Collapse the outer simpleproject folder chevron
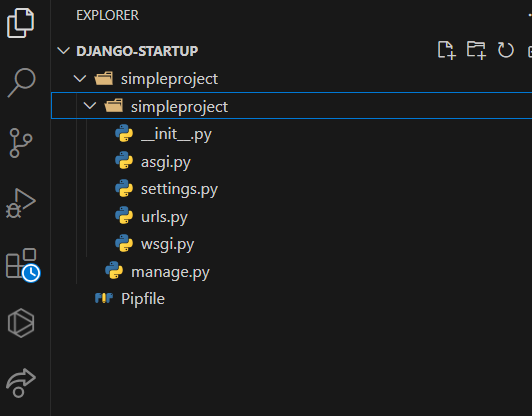 pyautogui.click(x=80, y=79)
